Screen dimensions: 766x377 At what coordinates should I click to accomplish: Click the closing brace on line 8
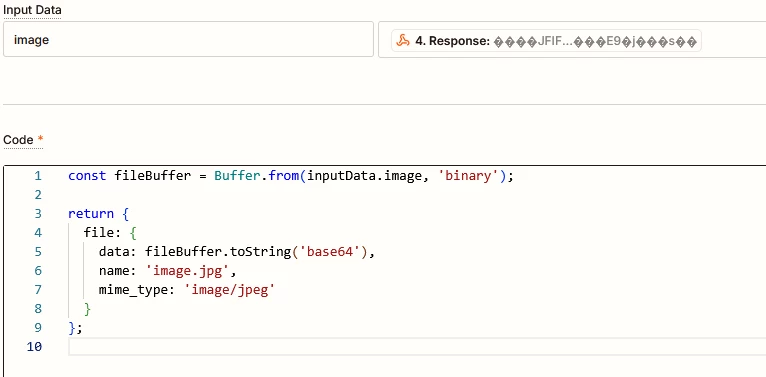tap(87, 309)
